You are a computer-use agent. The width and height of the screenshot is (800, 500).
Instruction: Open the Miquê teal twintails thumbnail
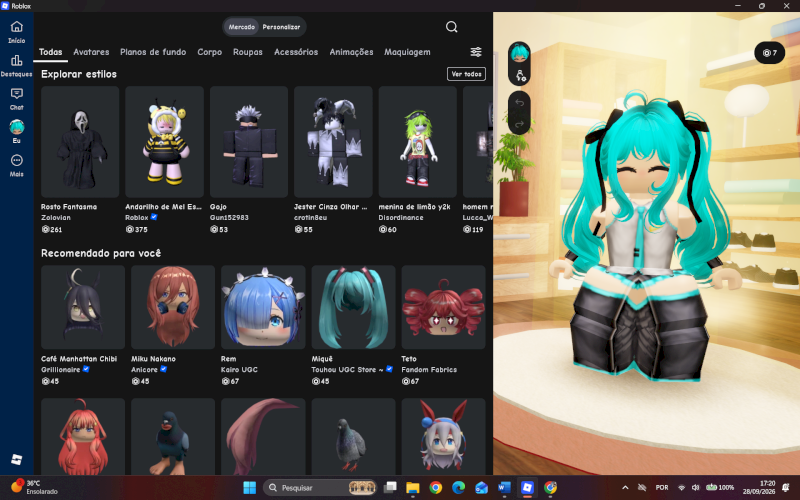point(354,307)
